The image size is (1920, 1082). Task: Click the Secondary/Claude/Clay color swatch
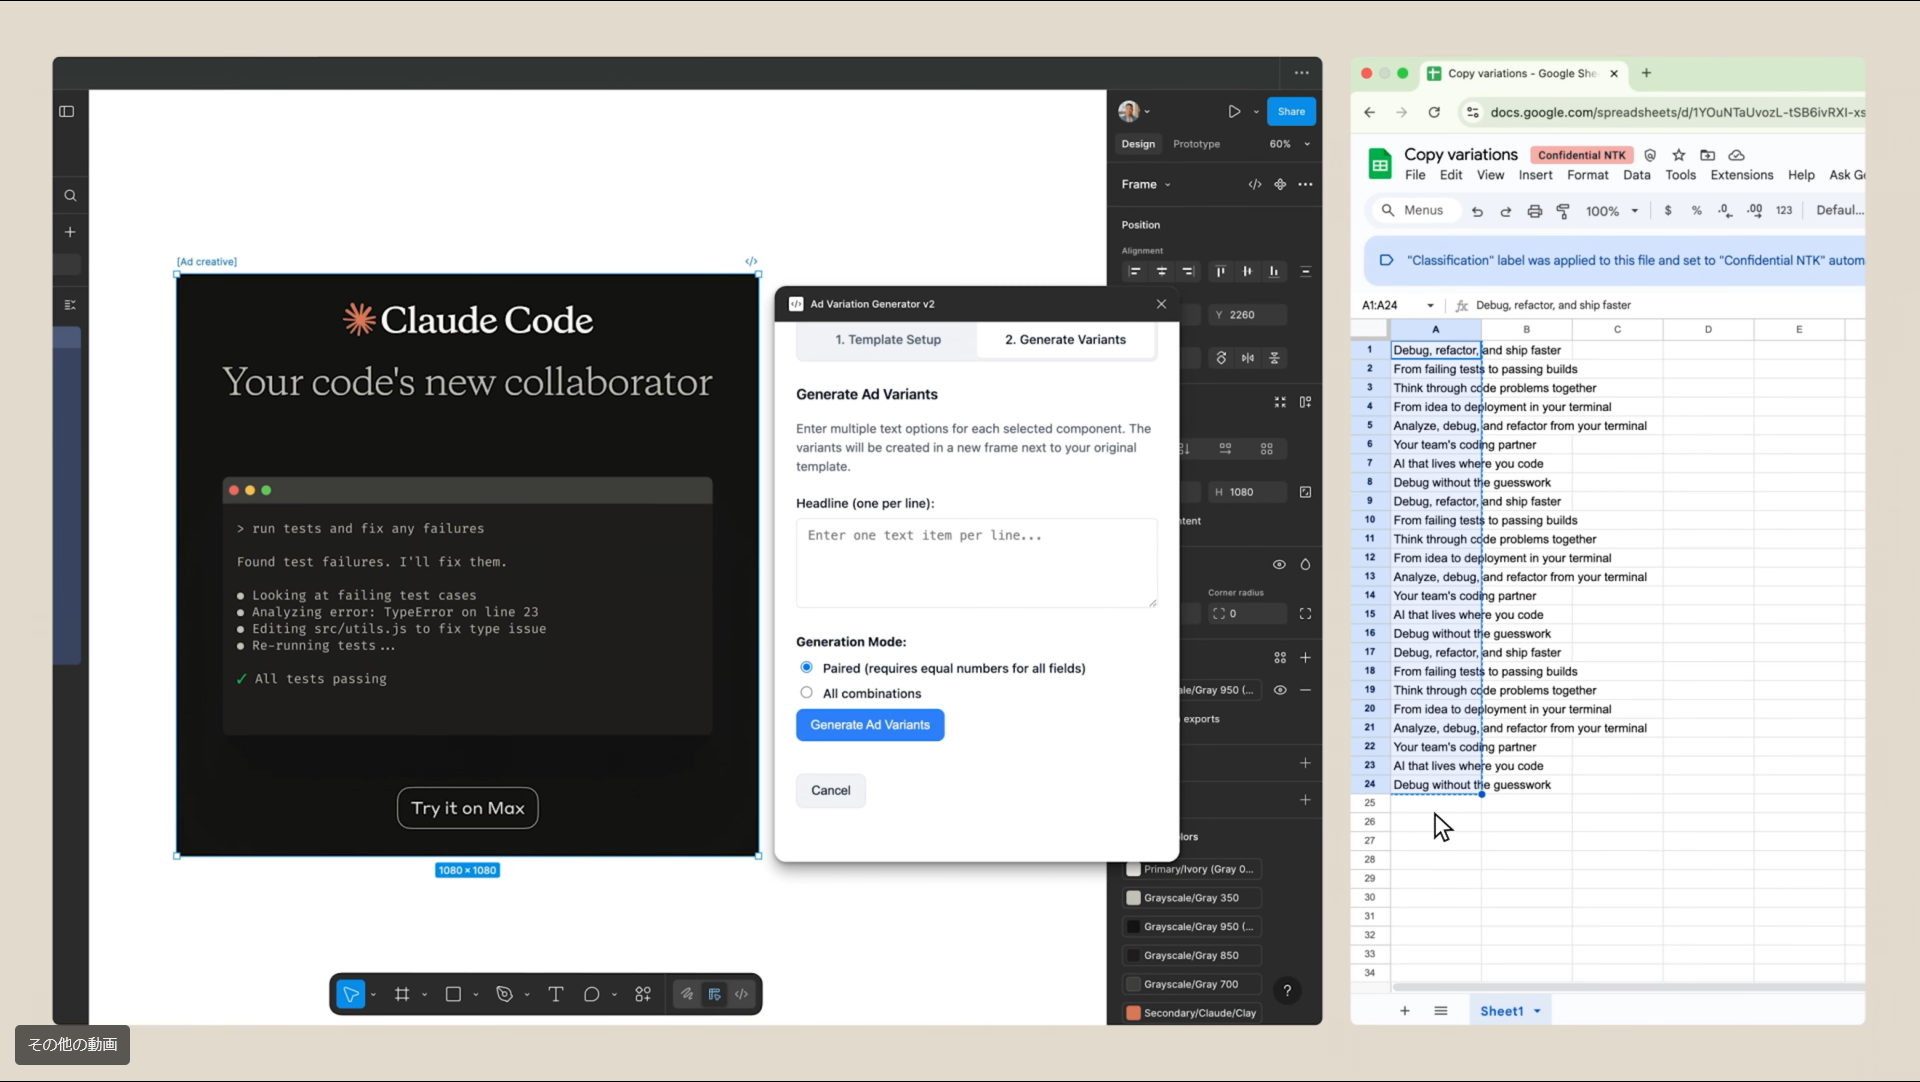[x=1134, y=1013]
